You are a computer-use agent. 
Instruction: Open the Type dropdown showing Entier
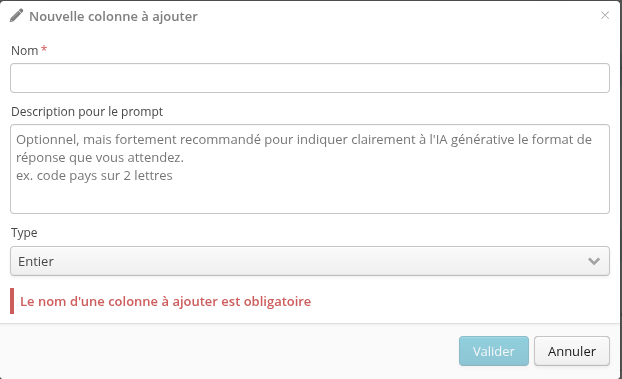pos(310,261)
